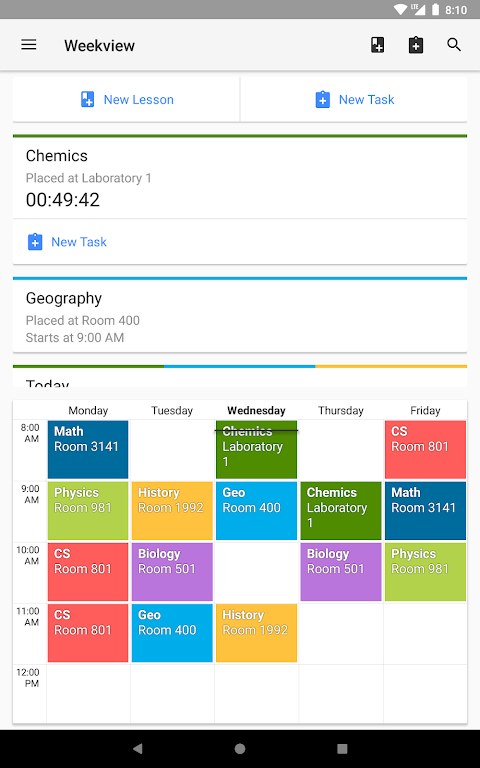Open Friday CS Room 801 lesson block

[x=425, y=449]
